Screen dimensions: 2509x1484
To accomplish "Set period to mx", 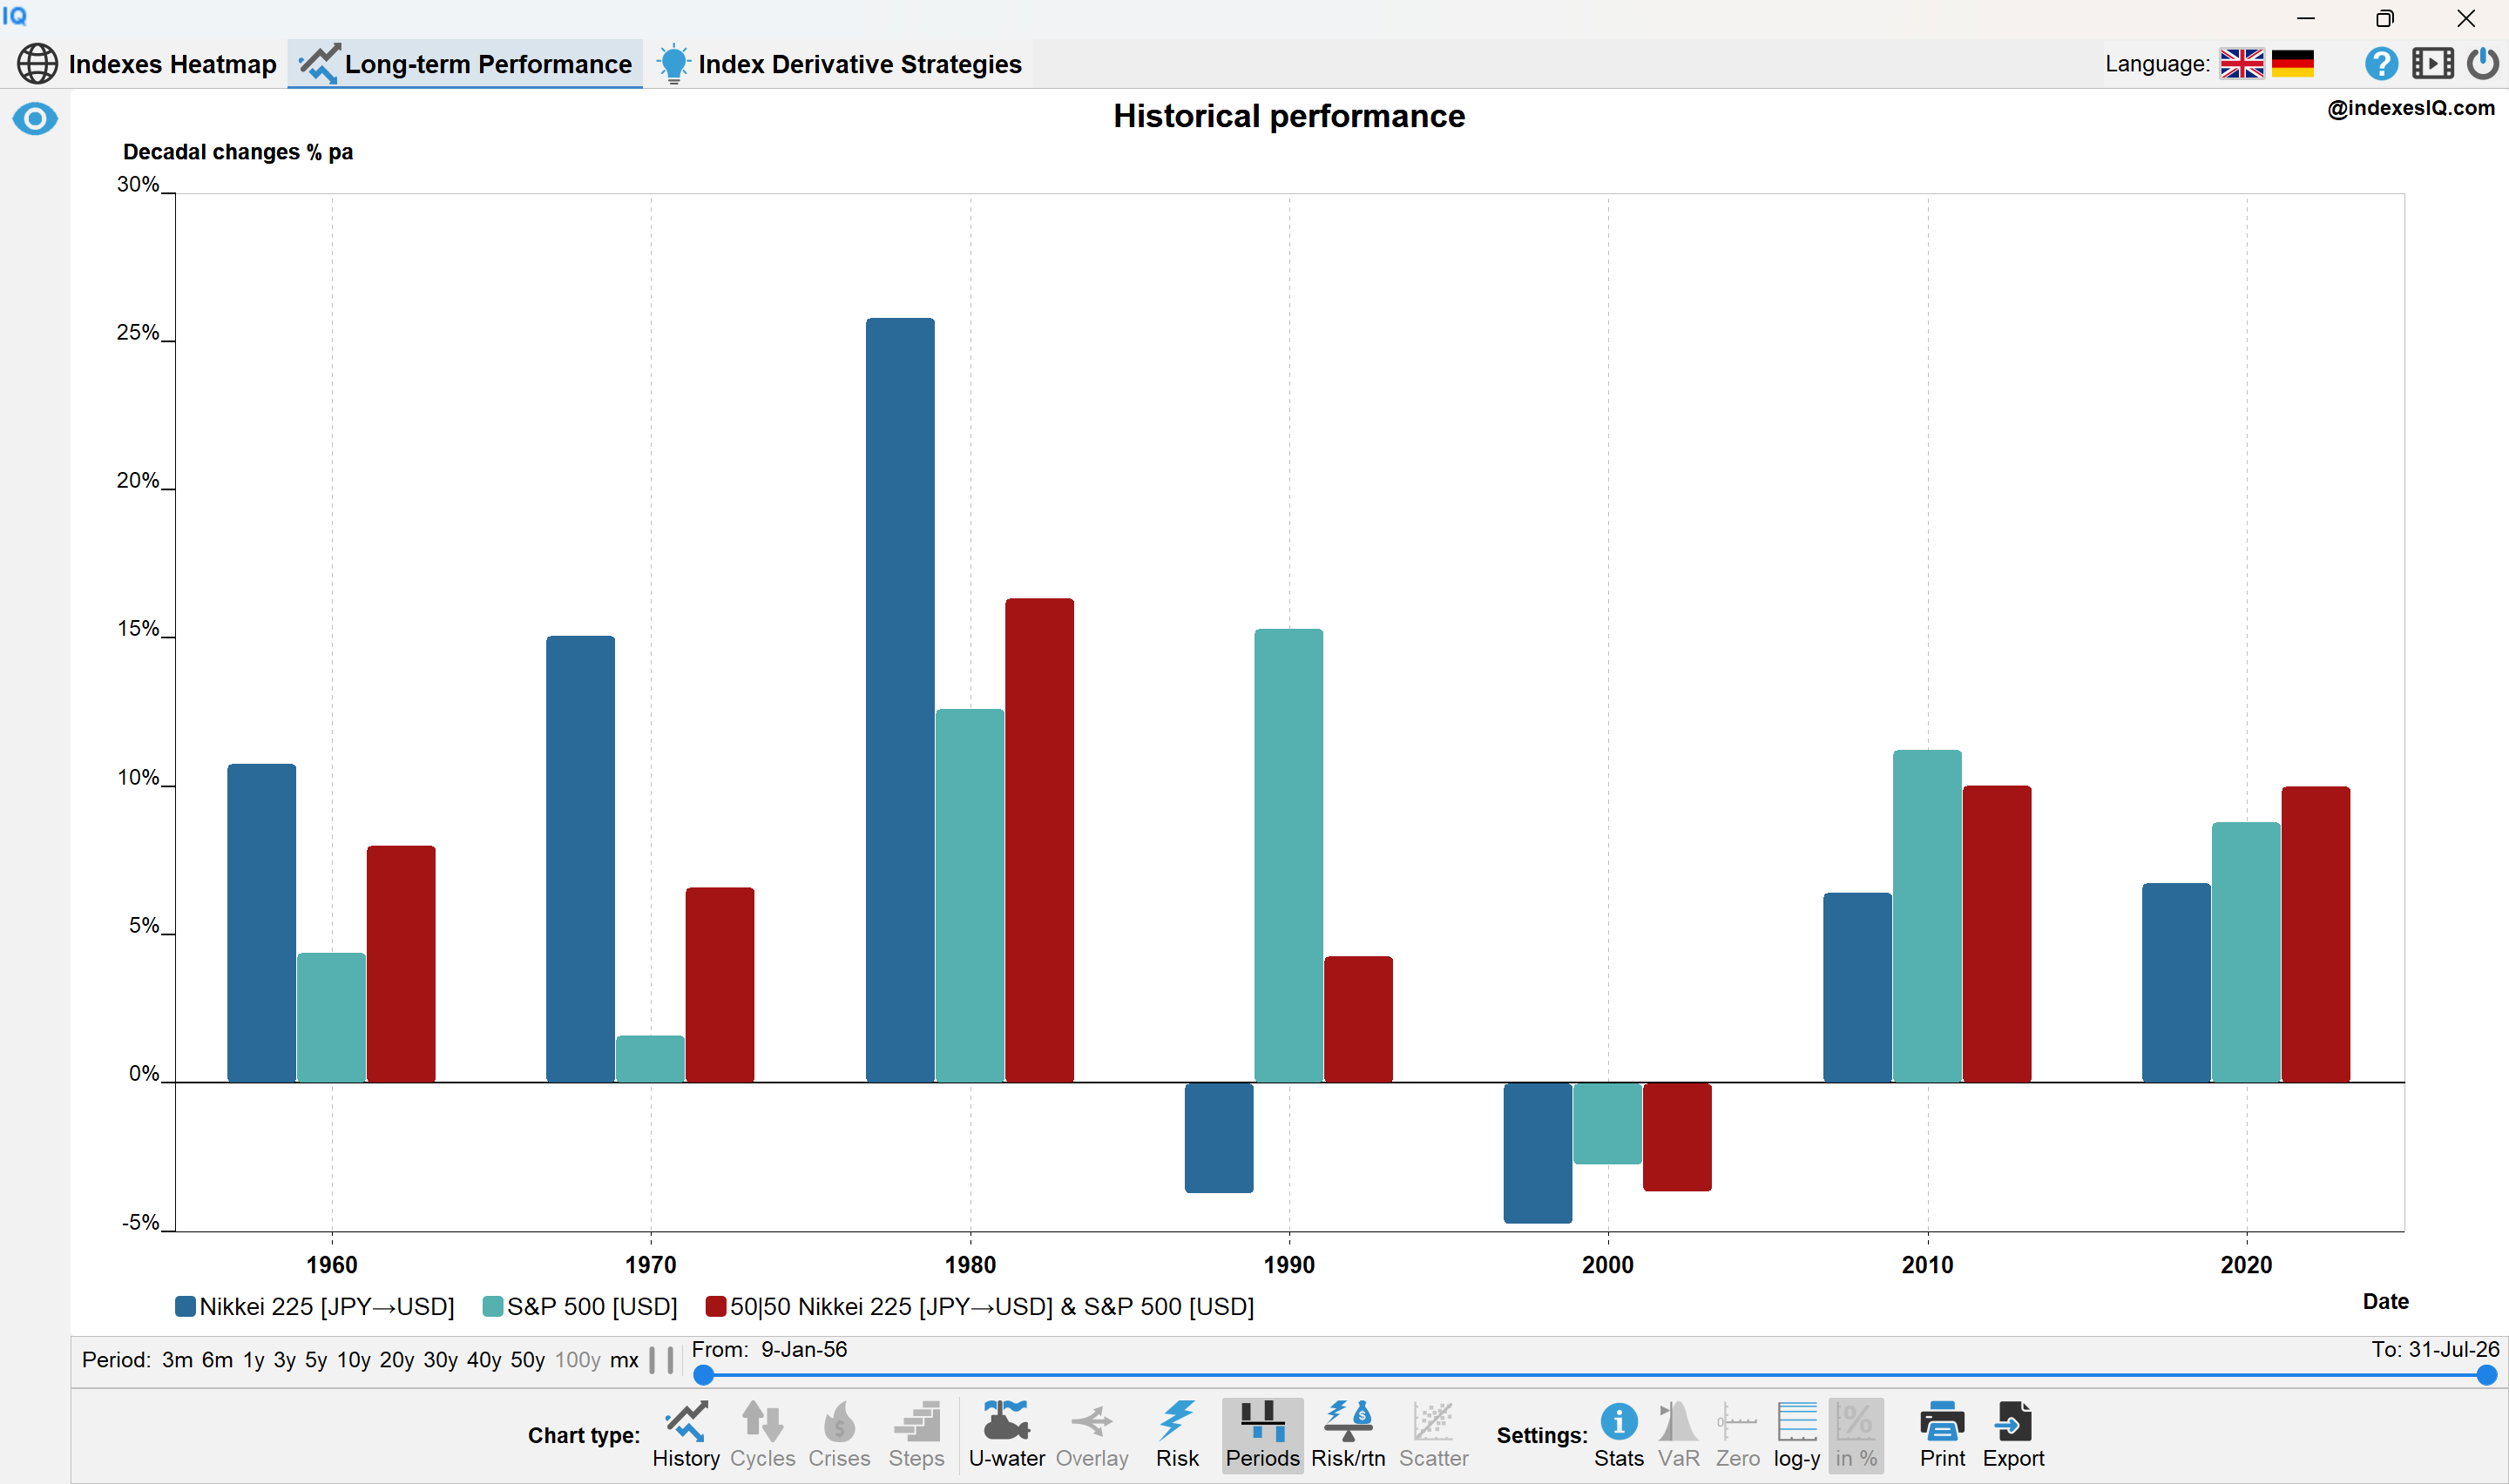I will click(624, 1360).
